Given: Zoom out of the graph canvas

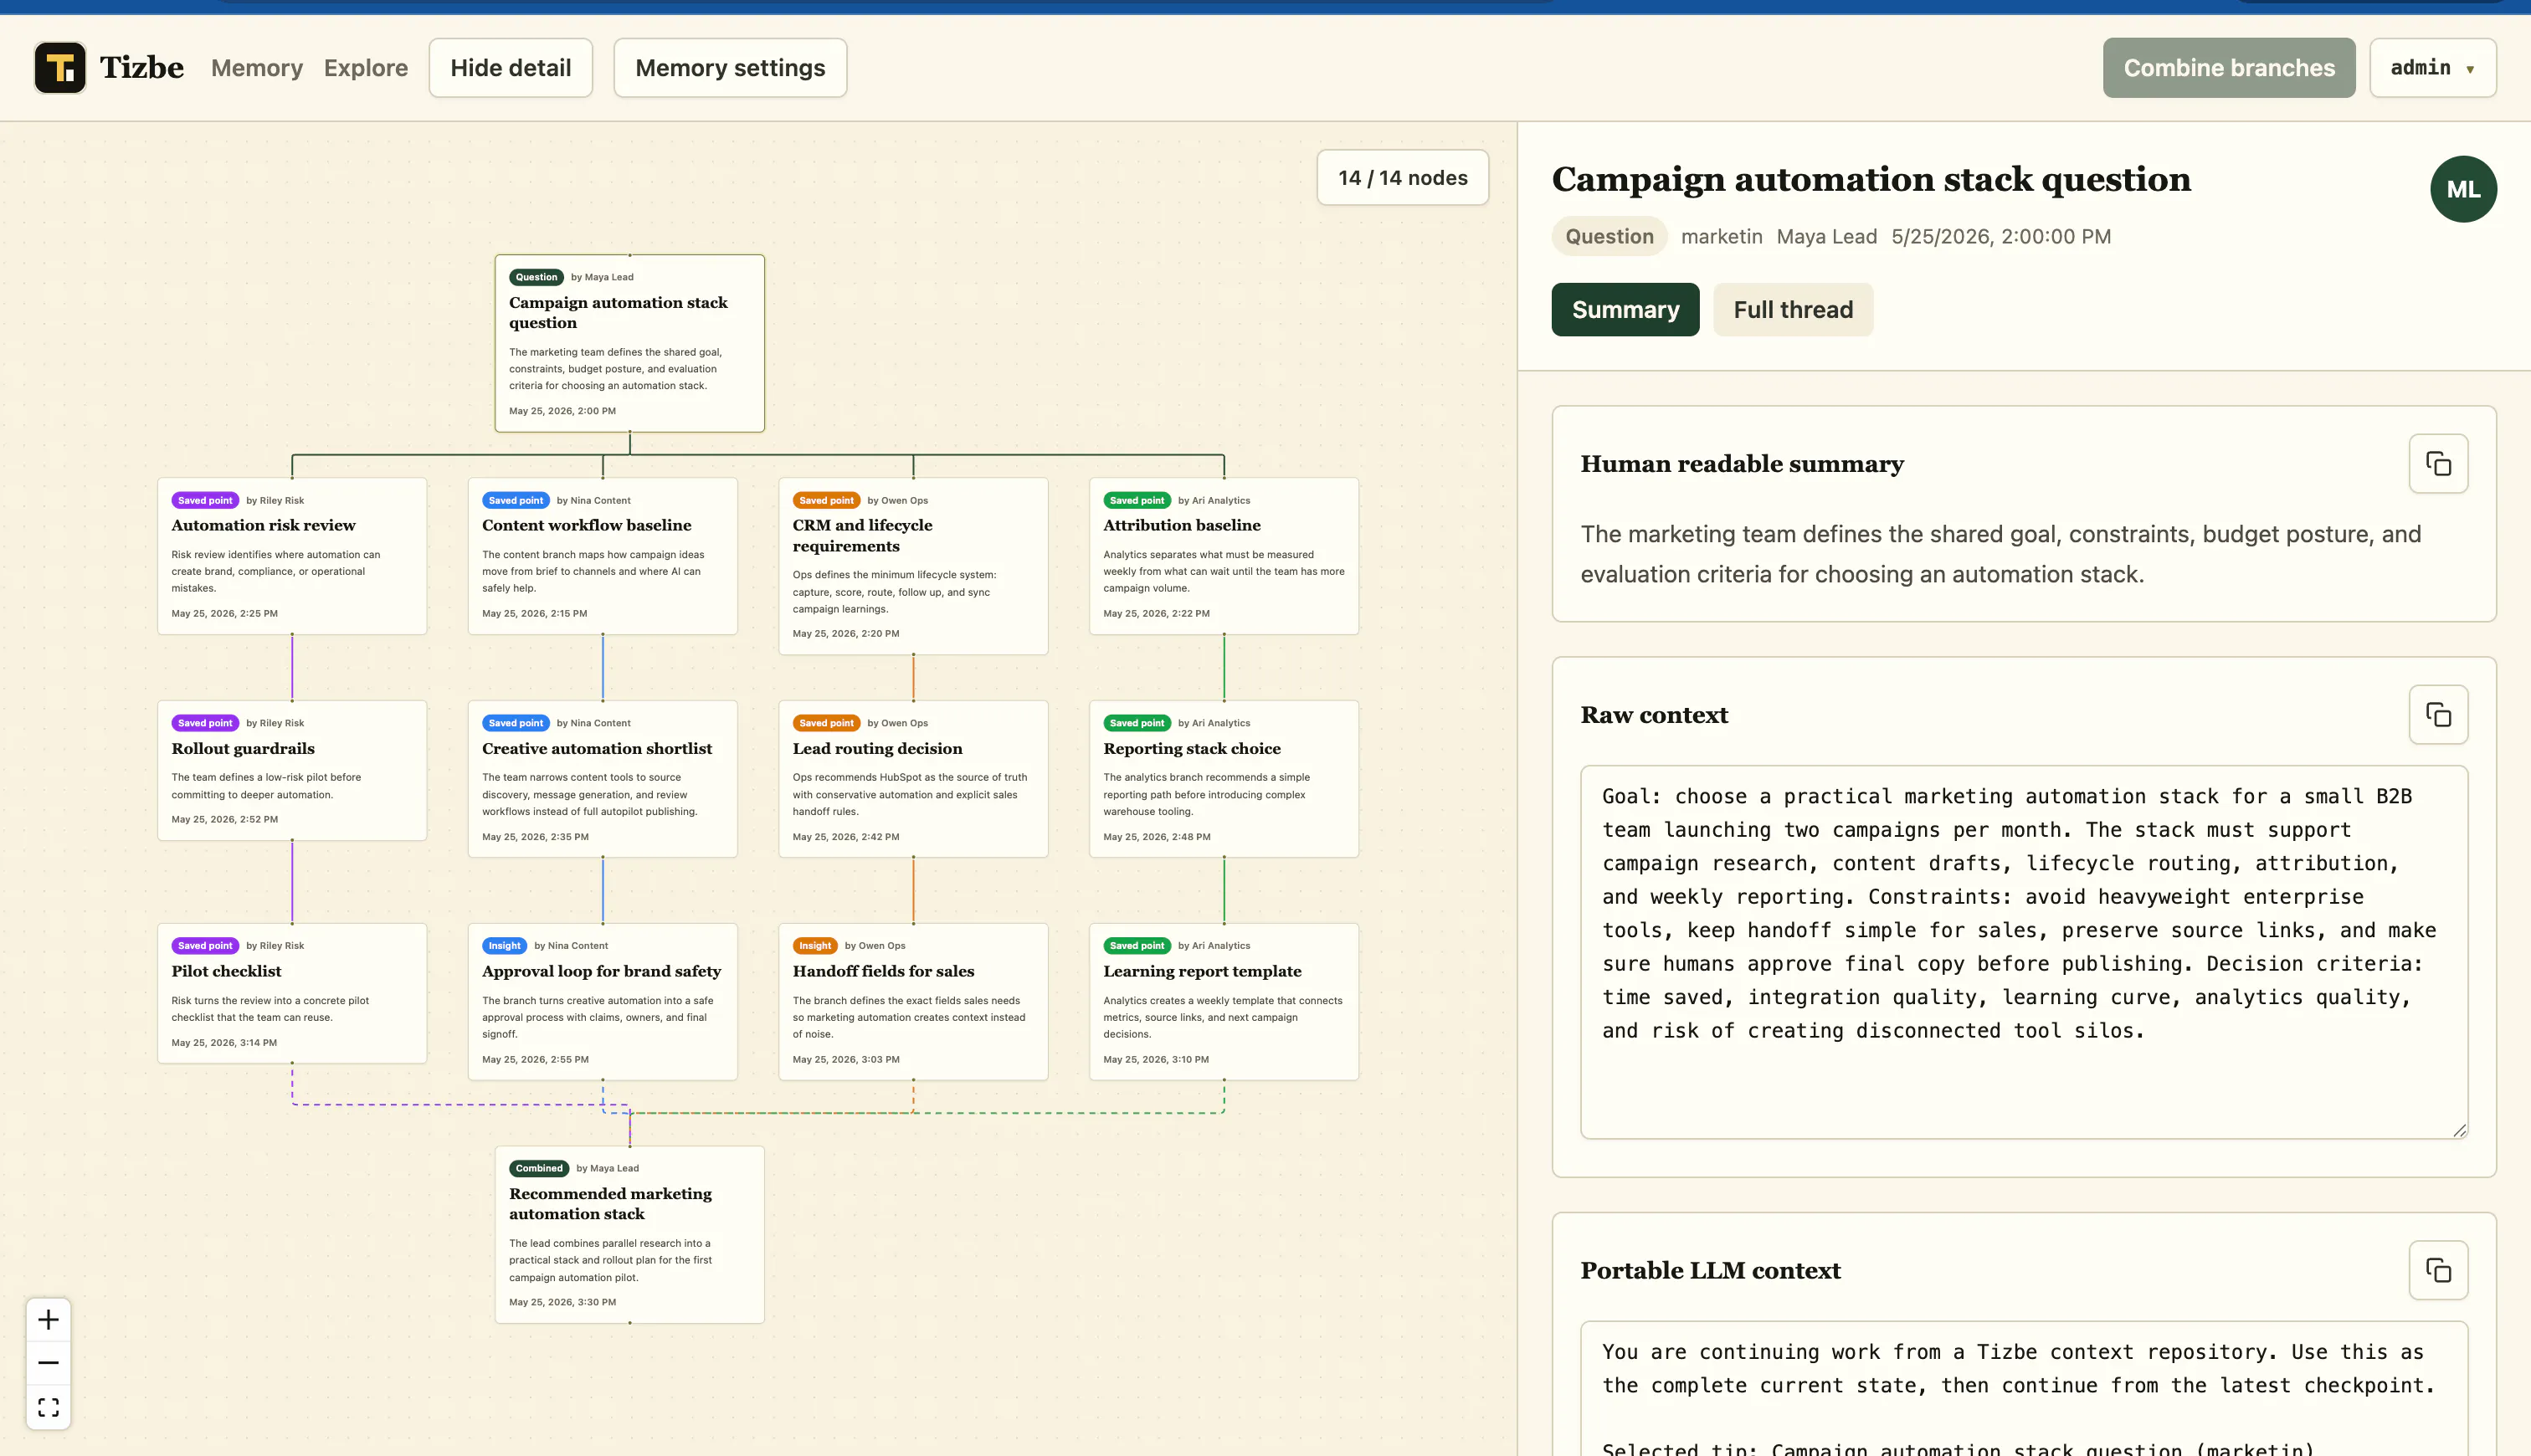Looking at the screenshot, I should pos(48,1363).
